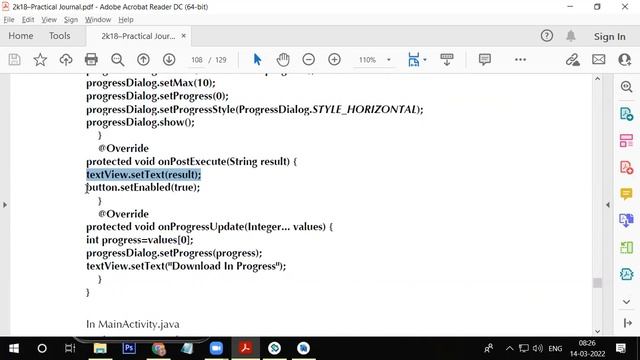Open Export PDF tool in sidebar
Screen dimensions: 640x360
[627, 113]
